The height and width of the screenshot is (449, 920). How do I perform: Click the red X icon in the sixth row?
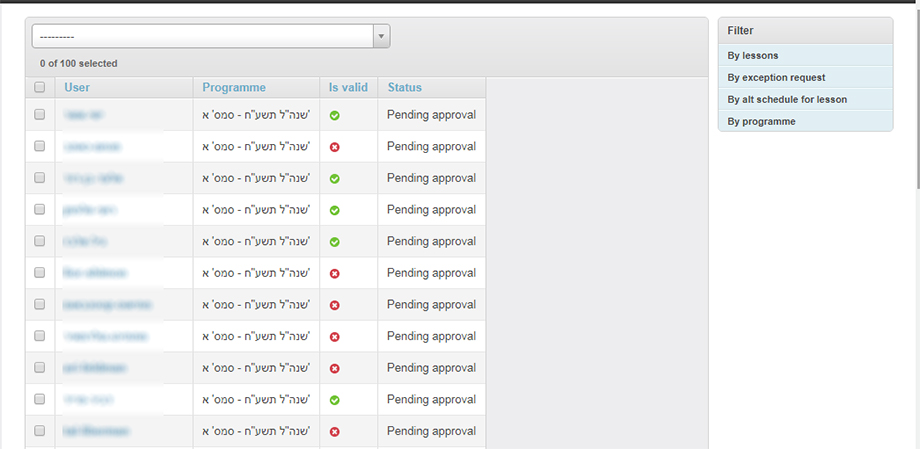pyautogui.click(x=334, y=273)
